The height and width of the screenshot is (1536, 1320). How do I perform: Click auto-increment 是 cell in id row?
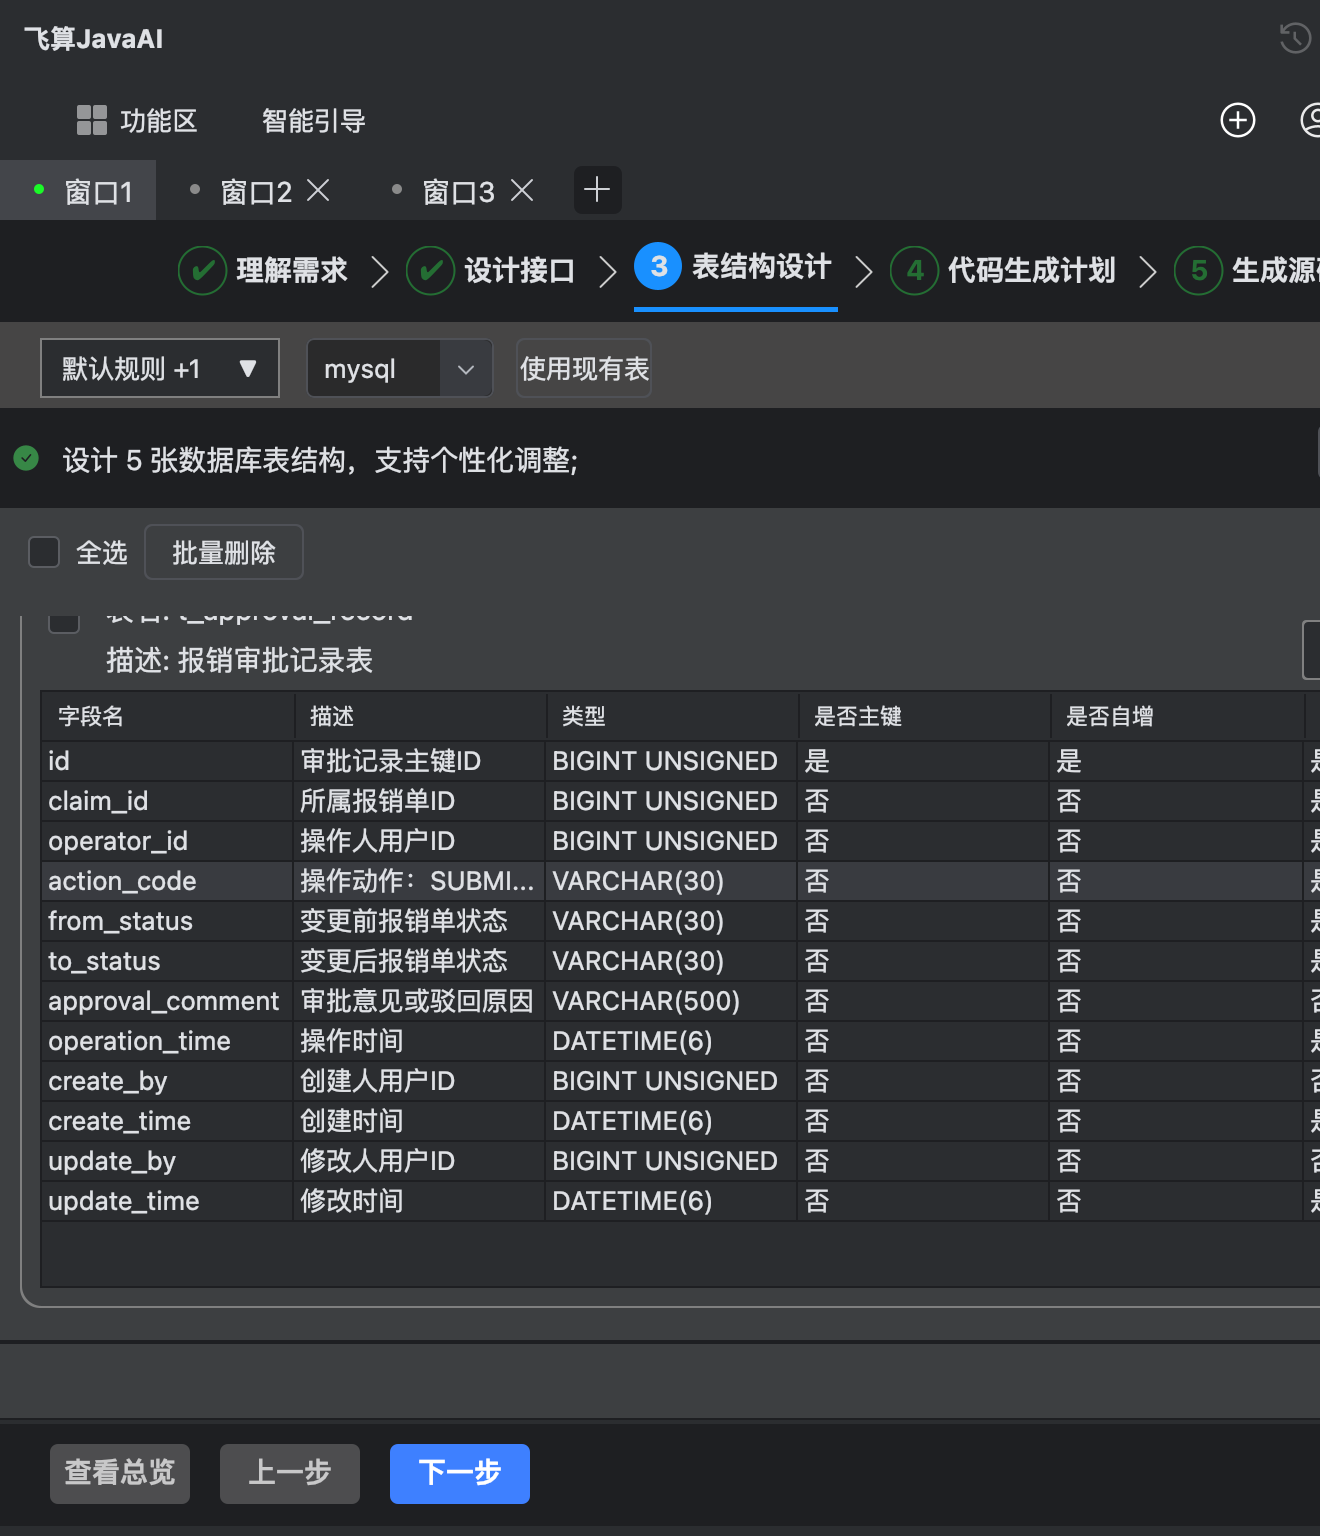[1175, 761]
